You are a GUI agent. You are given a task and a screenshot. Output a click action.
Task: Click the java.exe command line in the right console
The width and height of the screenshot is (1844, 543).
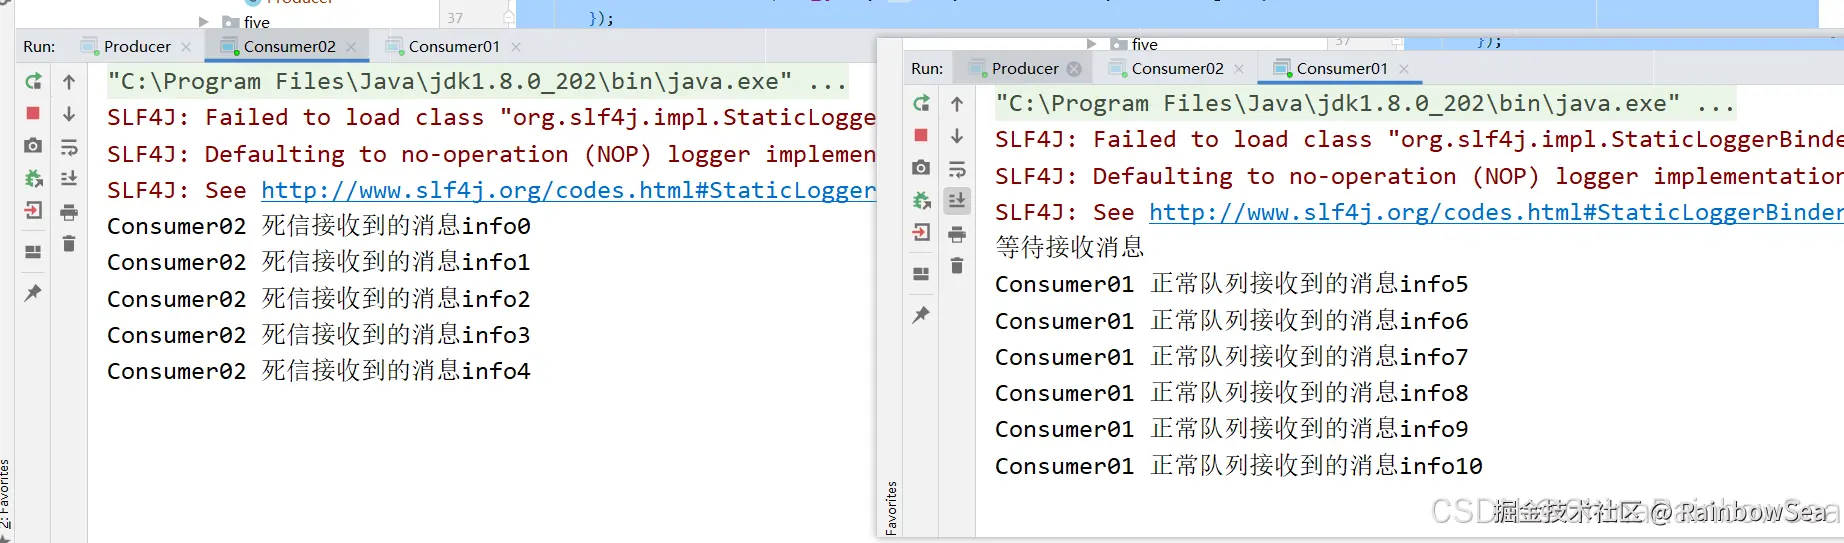1365,103
